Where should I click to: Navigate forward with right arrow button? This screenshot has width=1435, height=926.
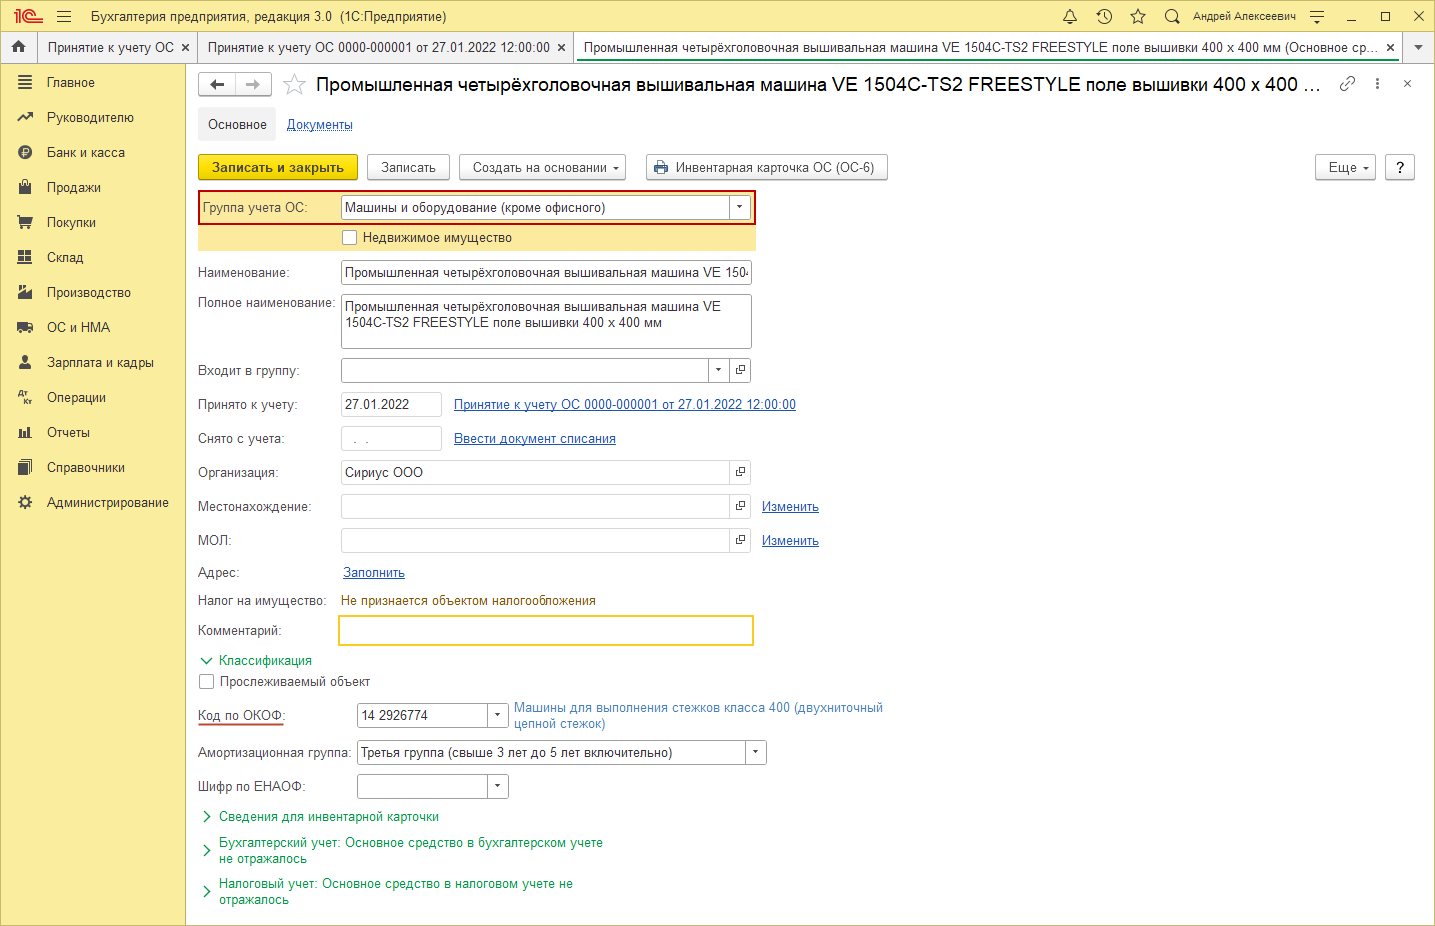pyautogui.click(x=253, y=85)
